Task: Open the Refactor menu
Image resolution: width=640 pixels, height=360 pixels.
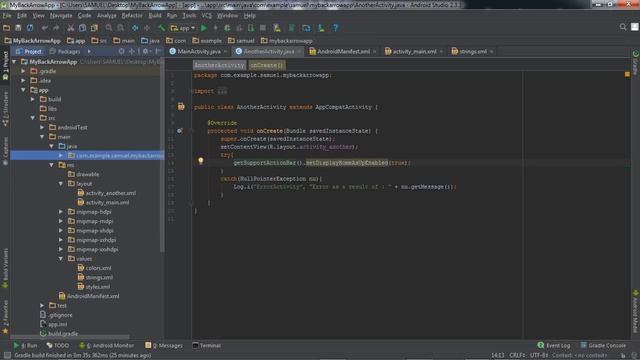Action: click(132, 16)
